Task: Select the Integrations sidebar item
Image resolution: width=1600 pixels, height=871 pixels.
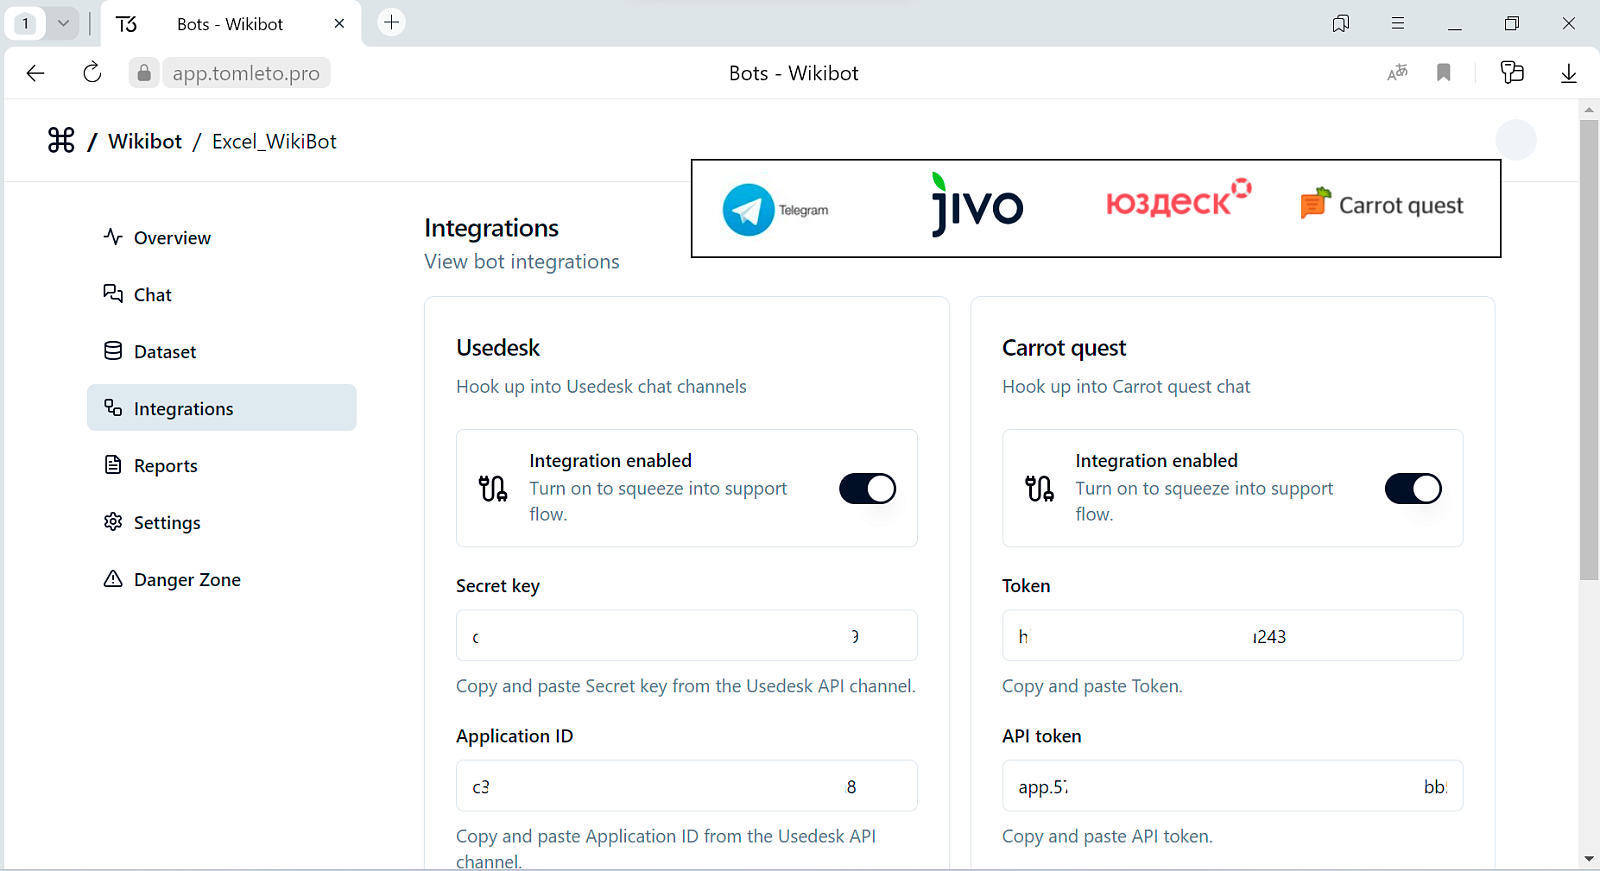Action: click(222, 408)
